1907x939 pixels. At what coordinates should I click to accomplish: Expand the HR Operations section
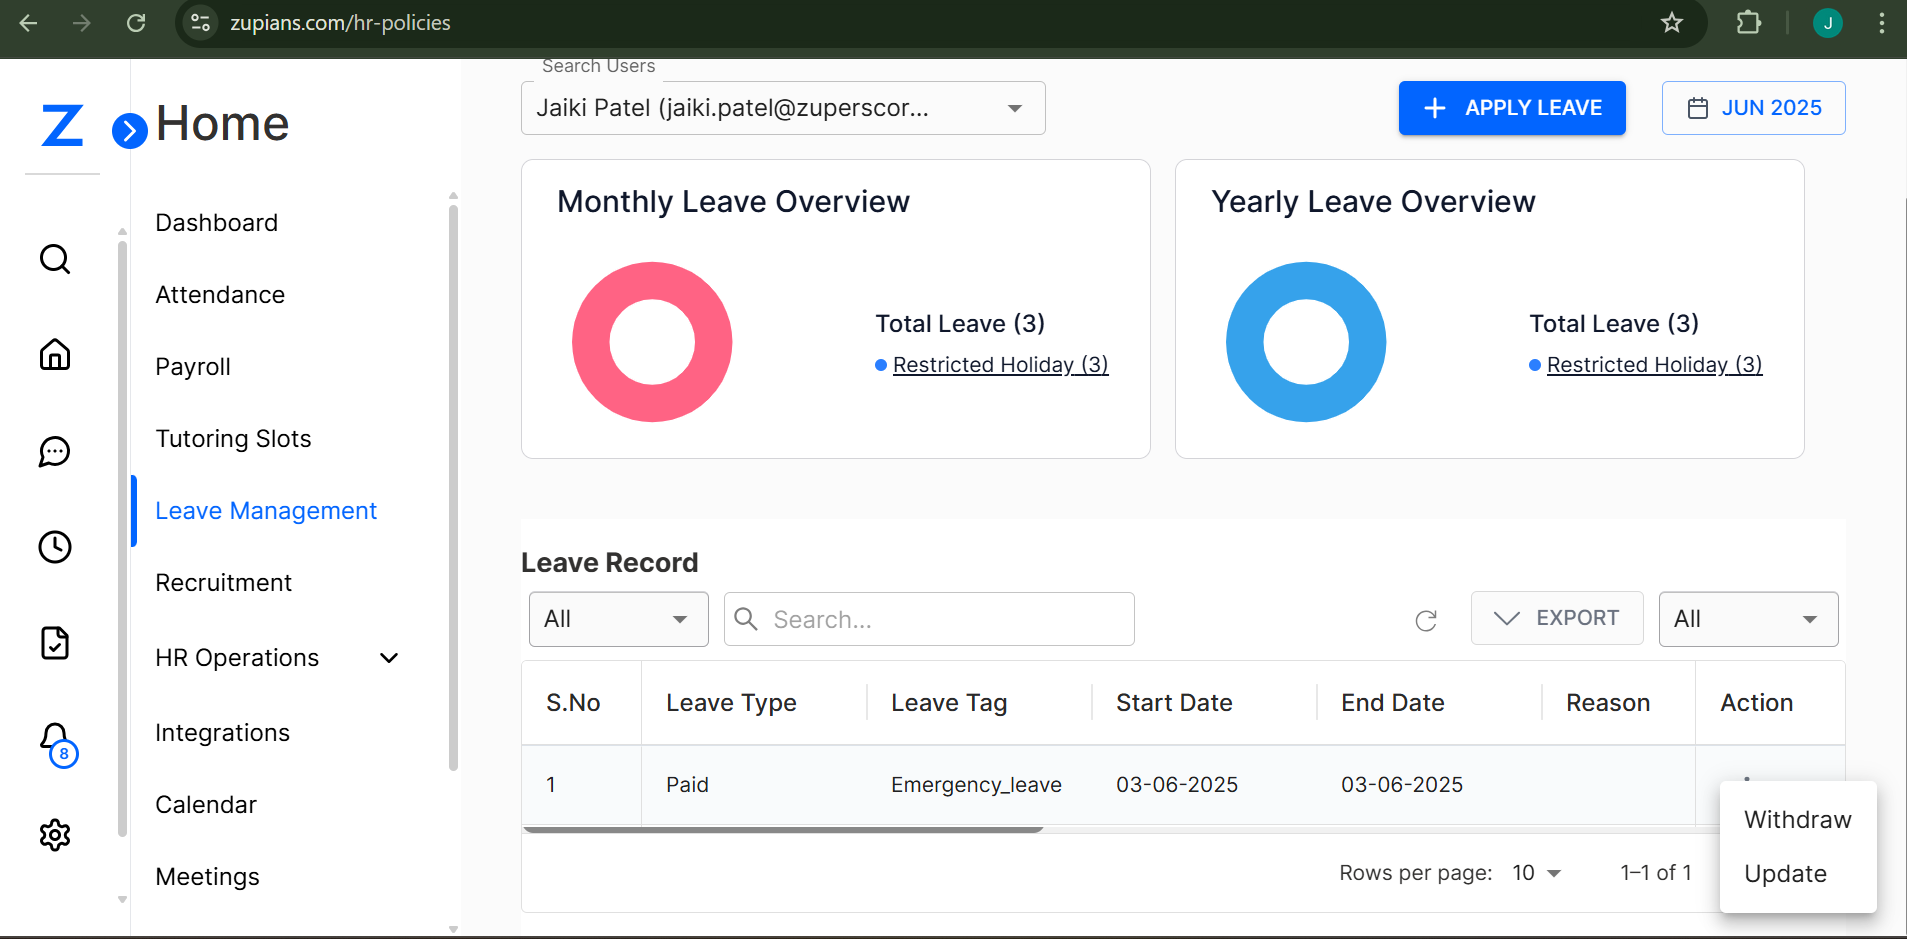tap(389, 658)
